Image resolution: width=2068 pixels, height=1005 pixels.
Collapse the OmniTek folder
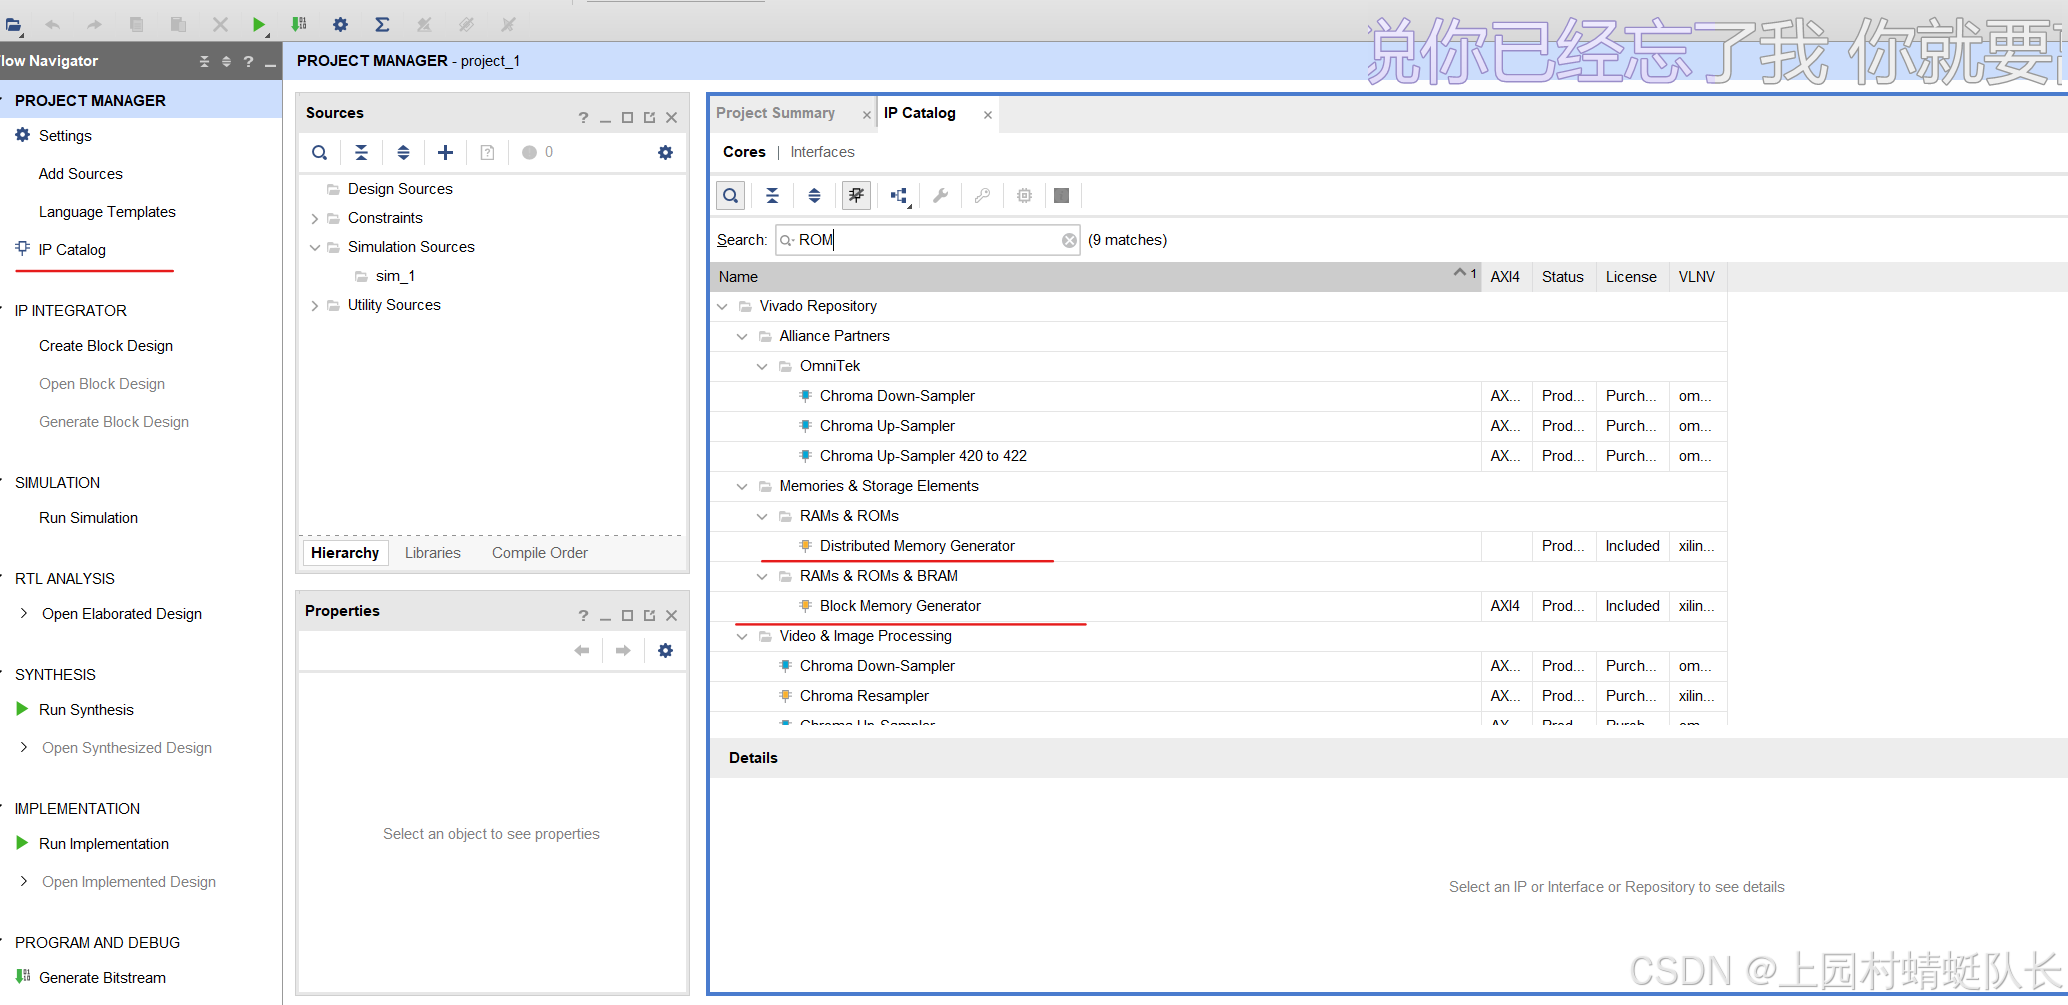tap(762, 366)
